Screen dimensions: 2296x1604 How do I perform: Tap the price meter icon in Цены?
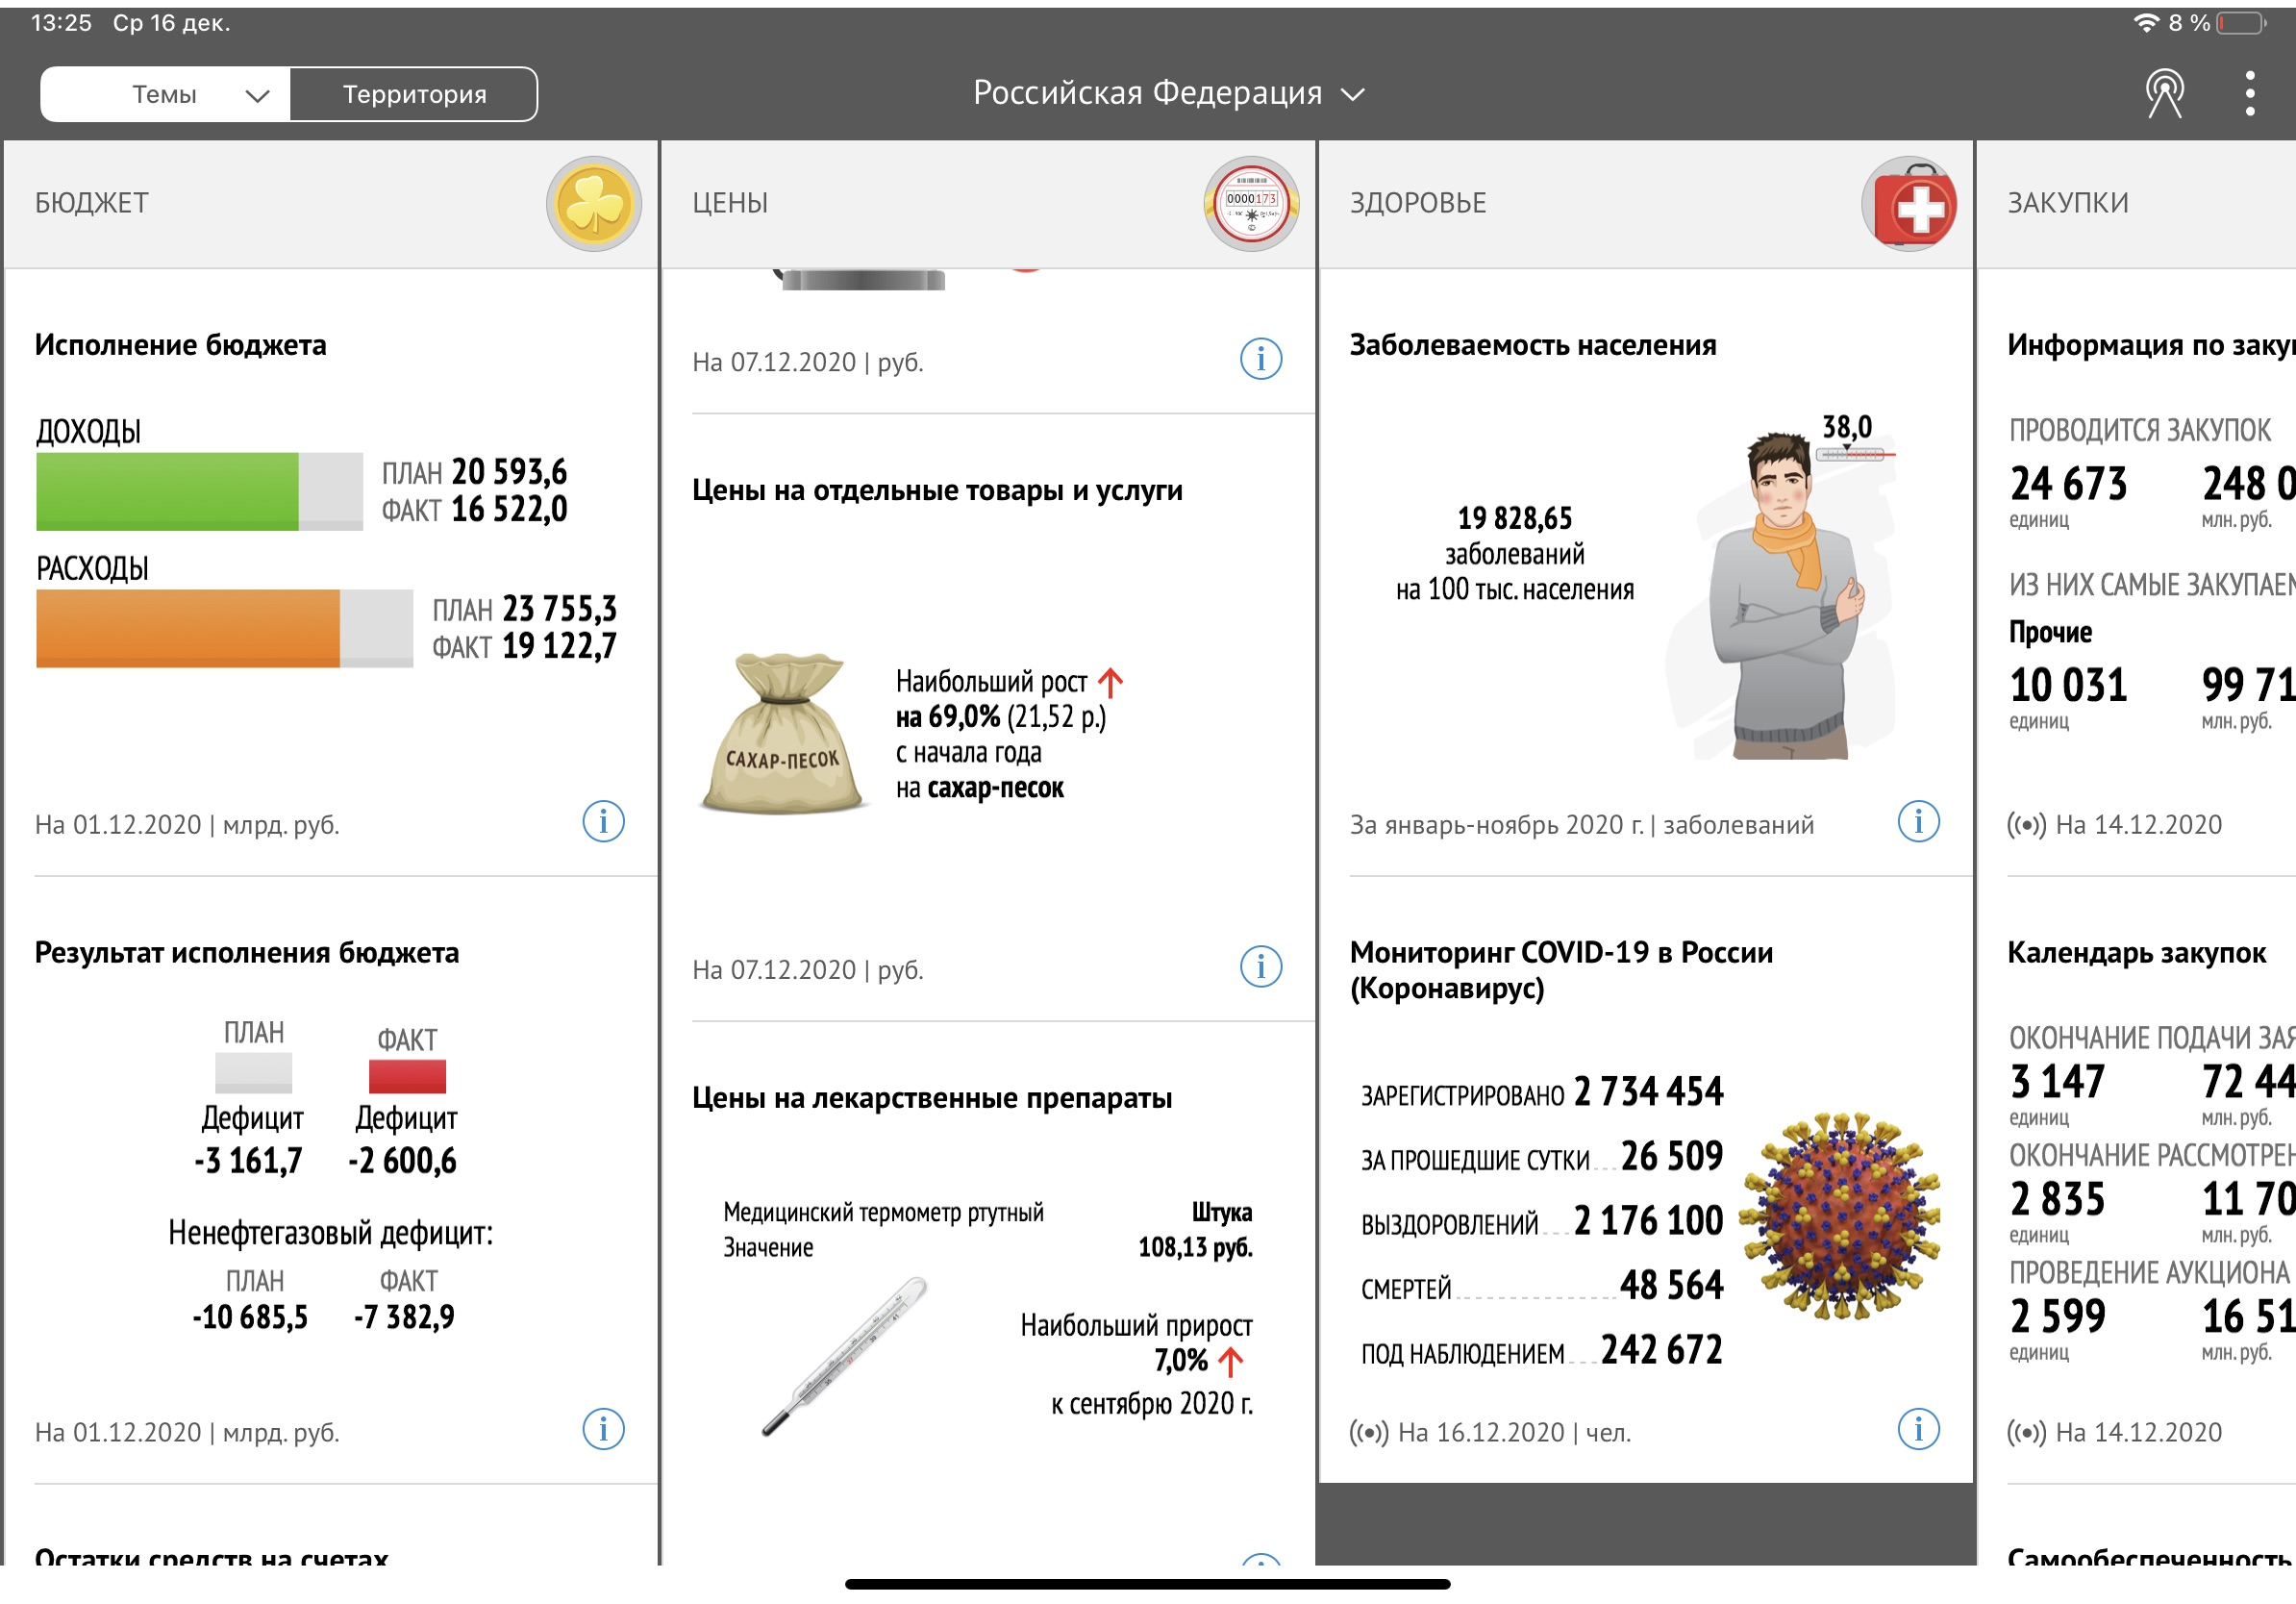[1250, 204]
